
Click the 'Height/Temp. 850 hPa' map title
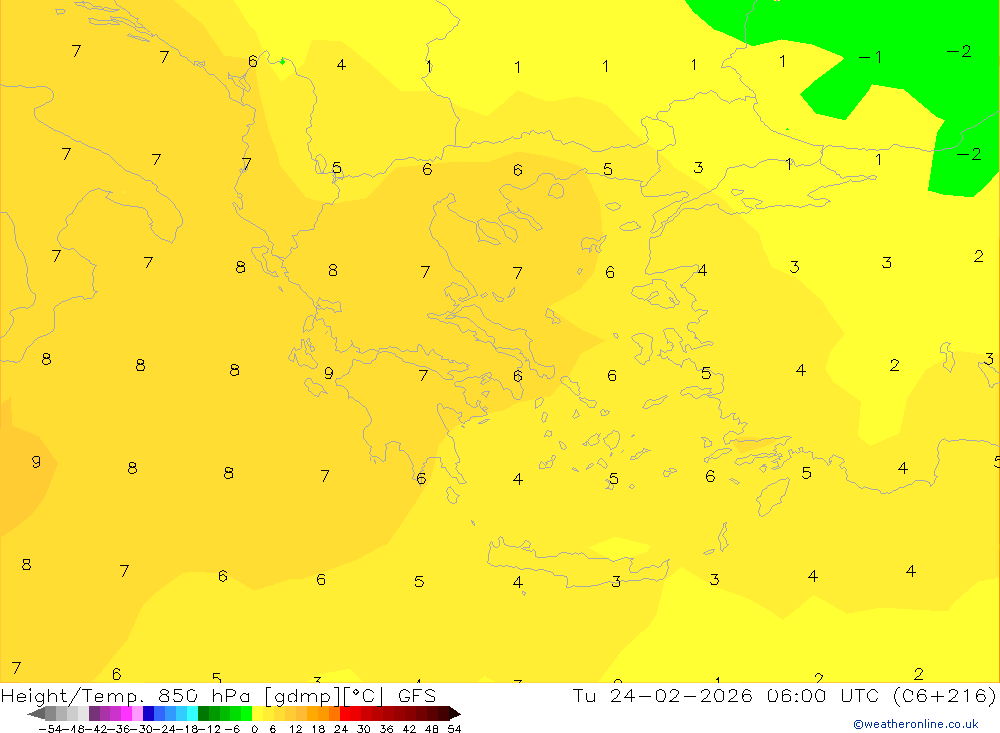pos(126,696)
